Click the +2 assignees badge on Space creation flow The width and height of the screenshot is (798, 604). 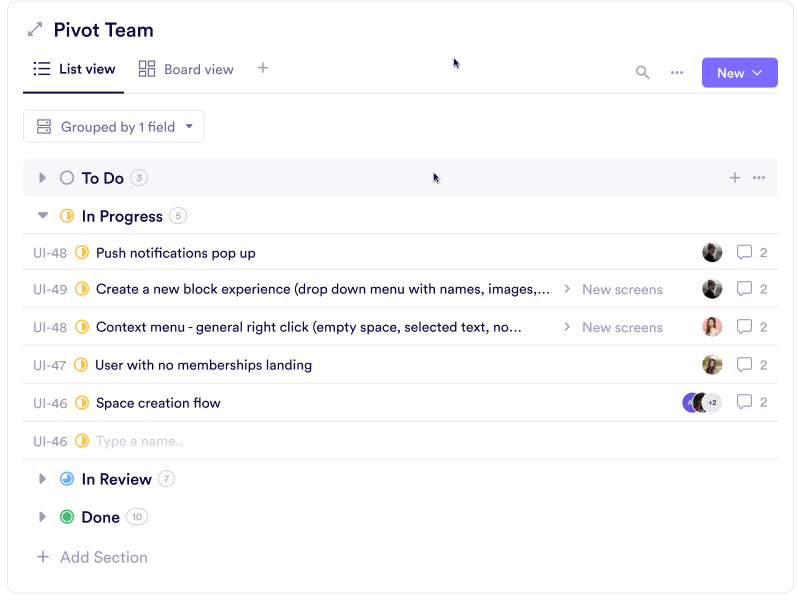click(x=713, y=402)
